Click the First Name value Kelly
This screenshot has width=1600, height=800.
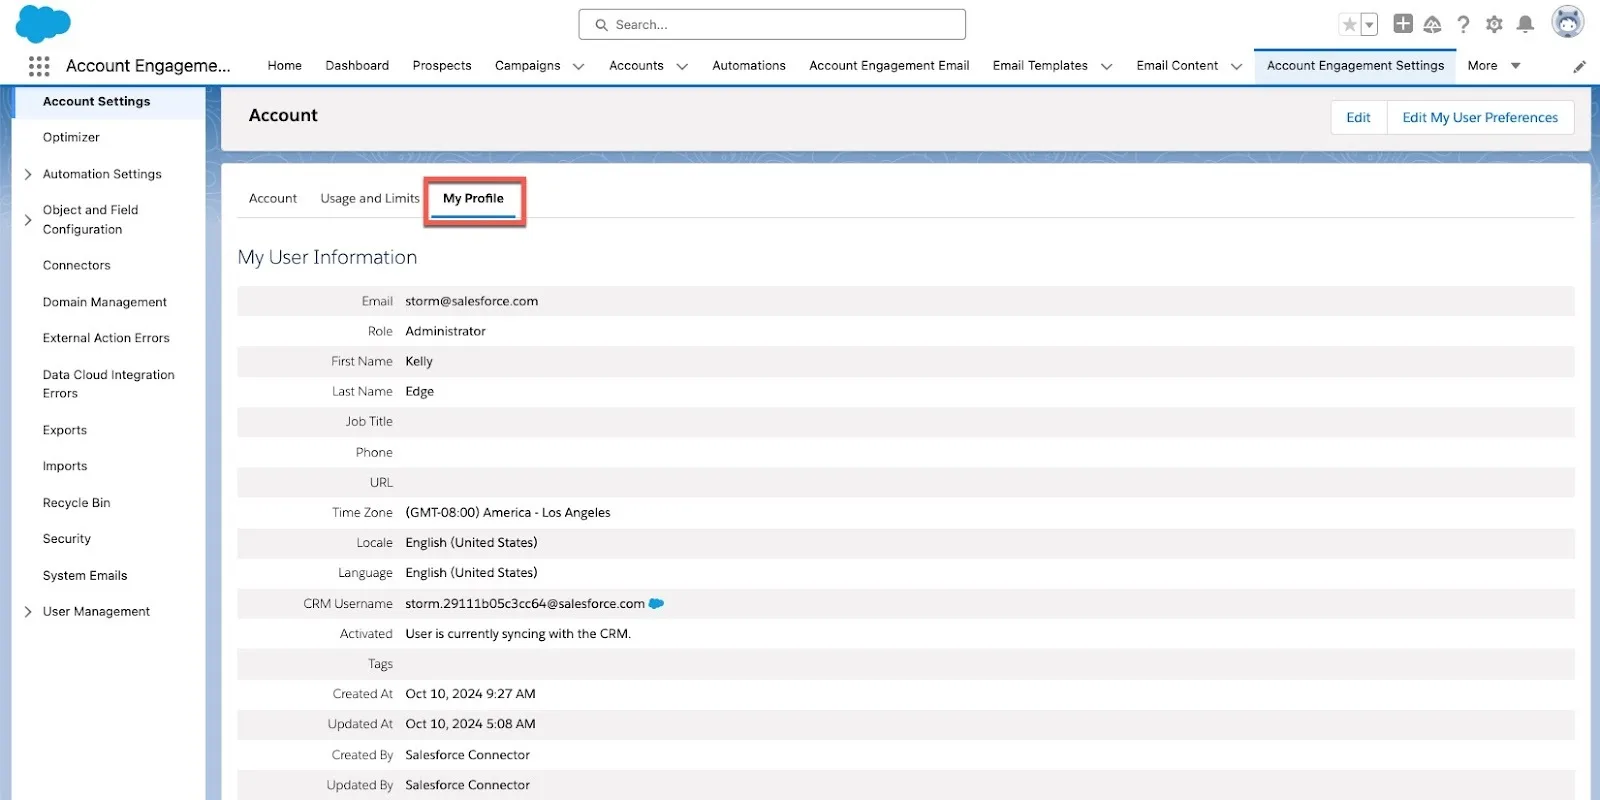pyautogui.click(x=419, y=362)
